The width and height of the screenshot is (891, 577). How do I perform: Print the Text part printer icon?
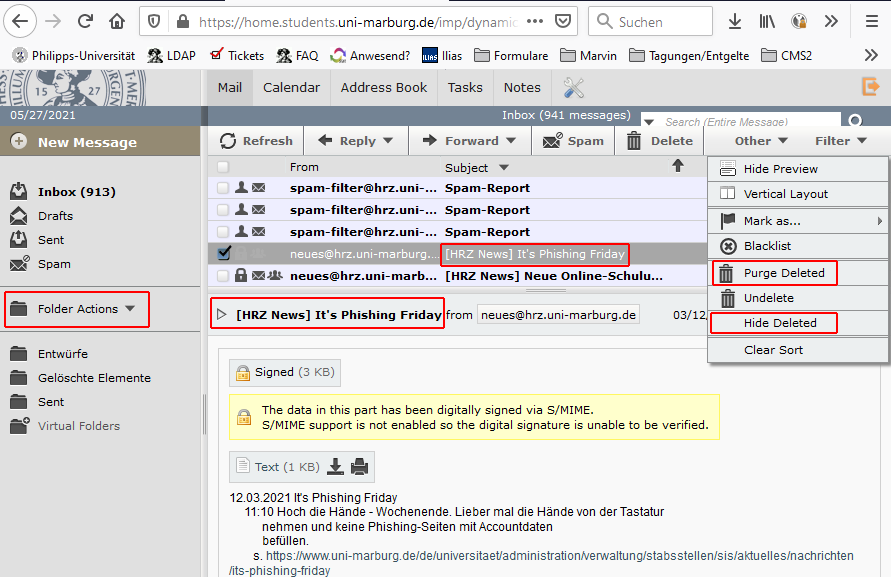coord(360,467)
